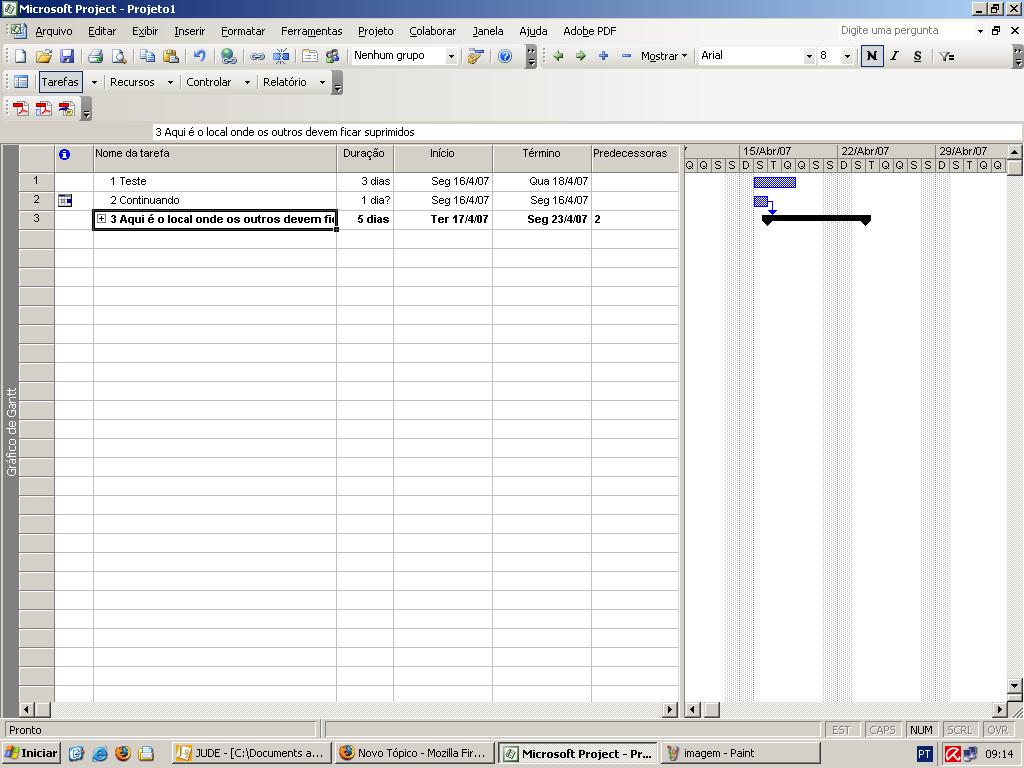Show subtasks with blue plus icon

coord(603,56)
